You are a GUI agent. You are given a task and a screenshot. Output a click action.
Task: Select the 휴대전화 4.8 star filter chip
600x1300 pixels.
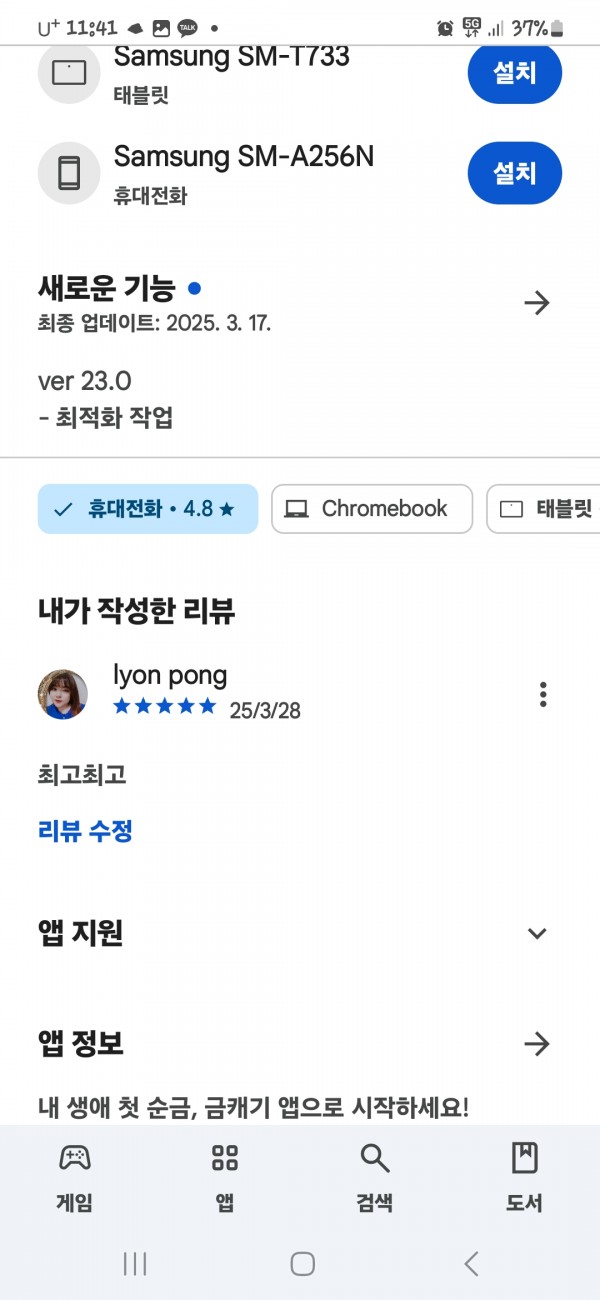tap(148, 509)
